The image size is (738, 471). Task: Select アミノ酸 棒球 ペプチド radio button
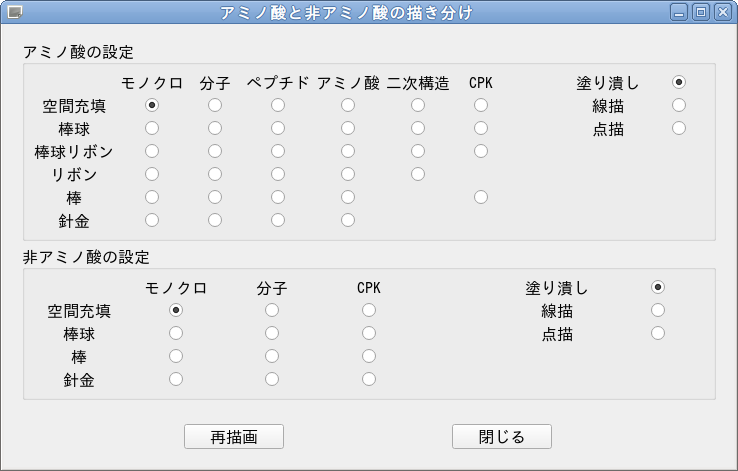pyautogui.click(x=278, y=128)
